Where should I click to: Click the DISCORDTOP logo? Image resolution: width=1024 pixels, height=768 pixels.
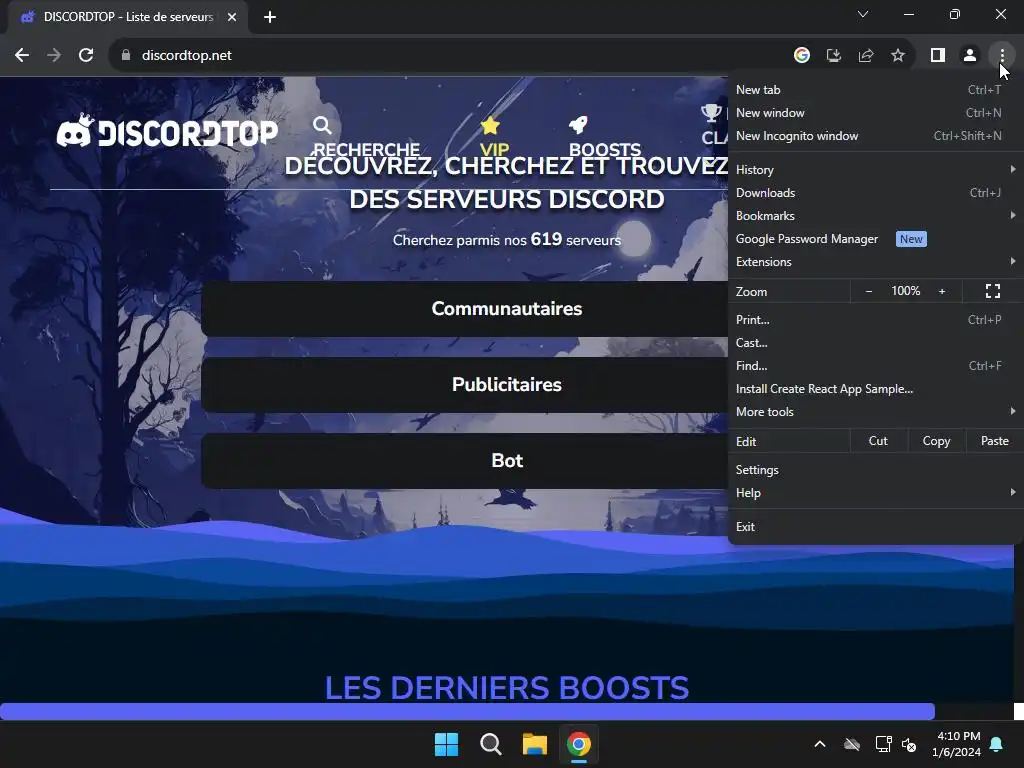(167, 130)
